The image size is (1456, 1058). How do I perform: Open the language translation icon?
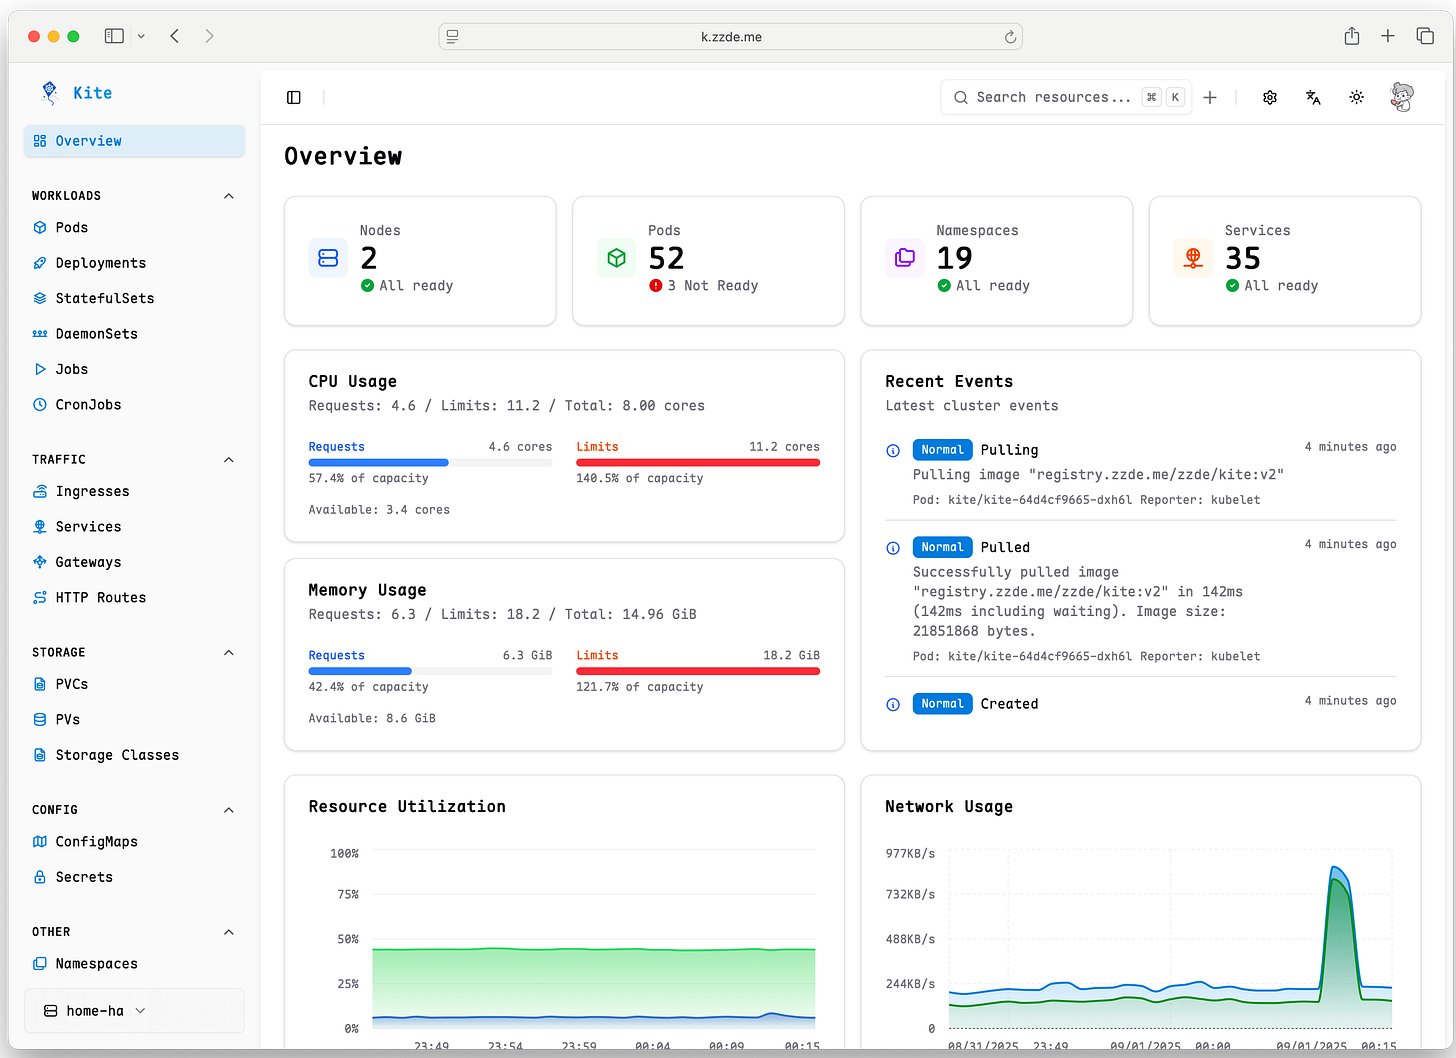click(x=1313, y=97)
